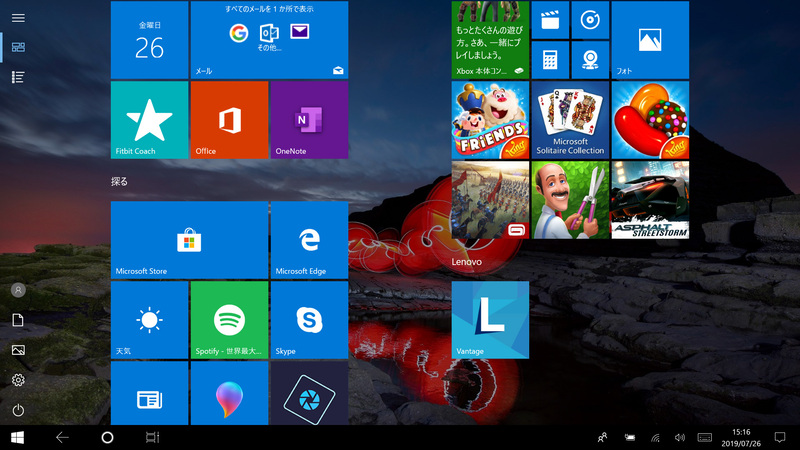
Task: Open the hamburger menu at top left
Action: pyautogui.click(x=18, y=18)
